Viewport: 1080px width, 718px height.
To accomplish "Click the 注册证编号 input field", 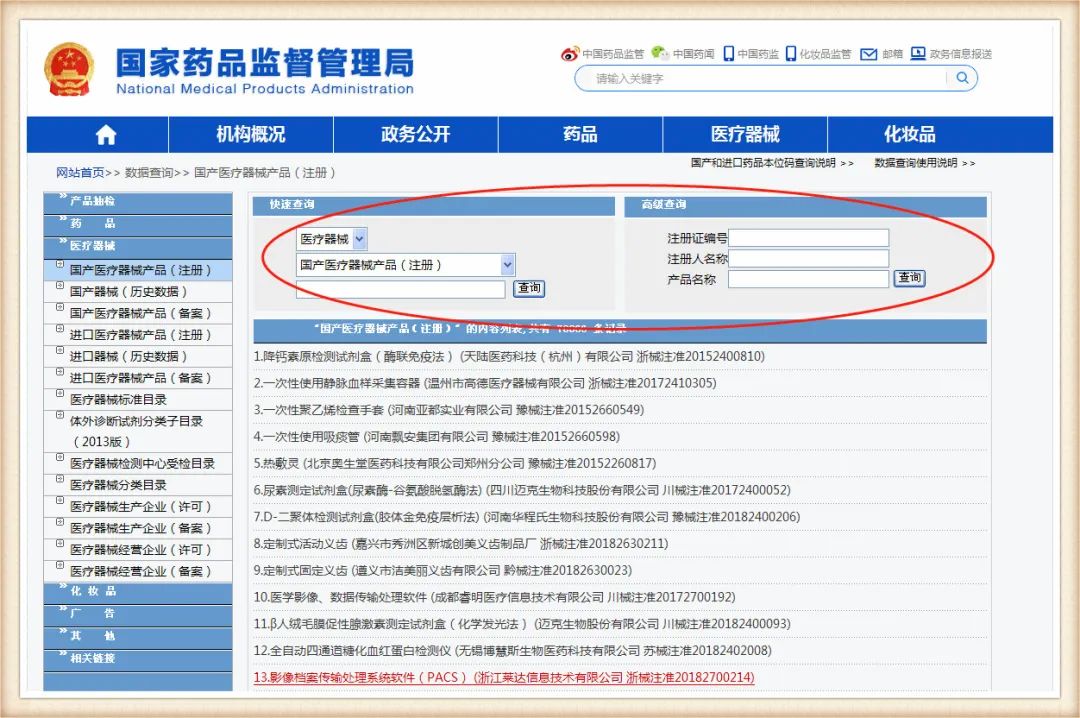I will point(810,238).
